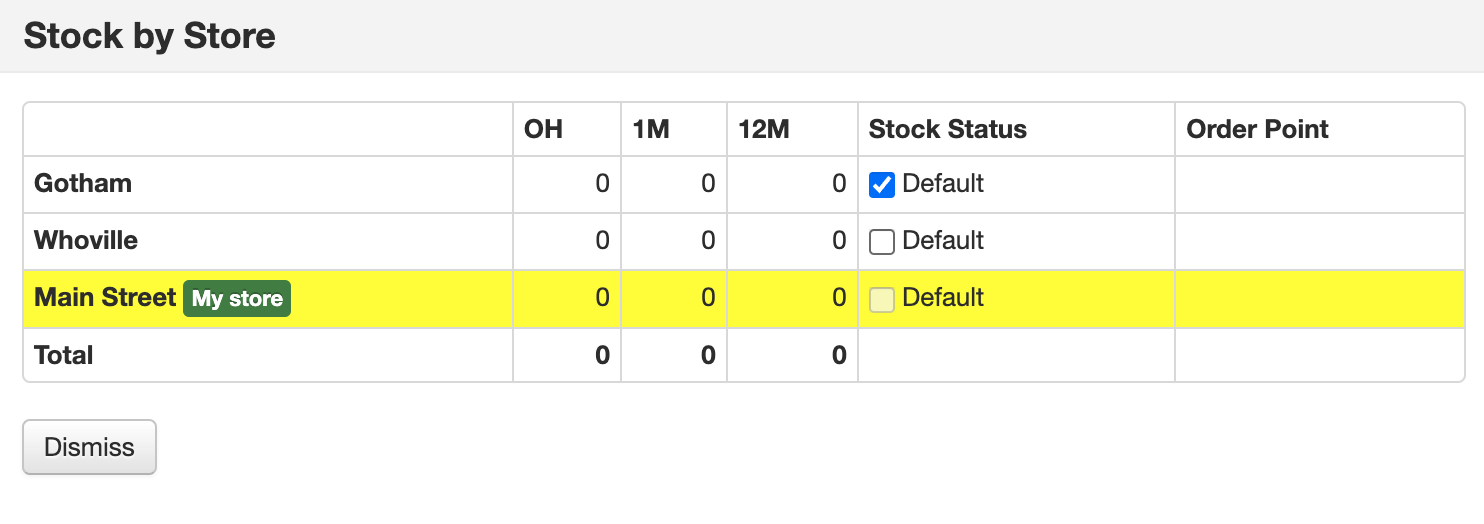This screenshot has width=1484, height=524.
Task: Click the green My store badge
Action: (237, 299)
